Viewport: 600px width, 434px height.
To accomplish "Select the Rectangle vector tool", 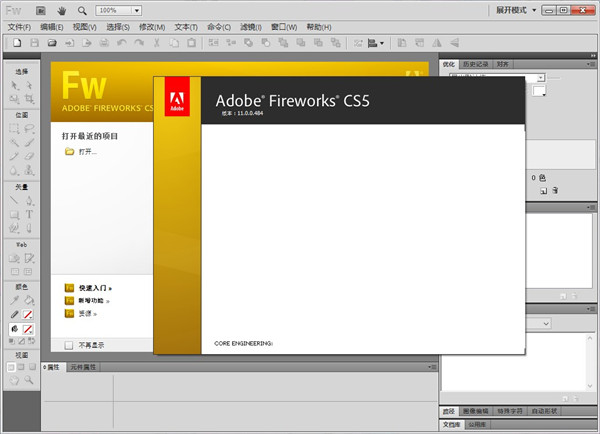I will 15,214.
